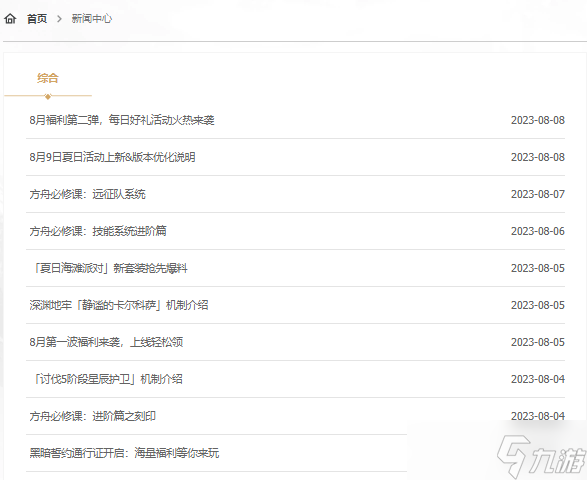Go to 首页 breadcrumb link

(37, 18)
